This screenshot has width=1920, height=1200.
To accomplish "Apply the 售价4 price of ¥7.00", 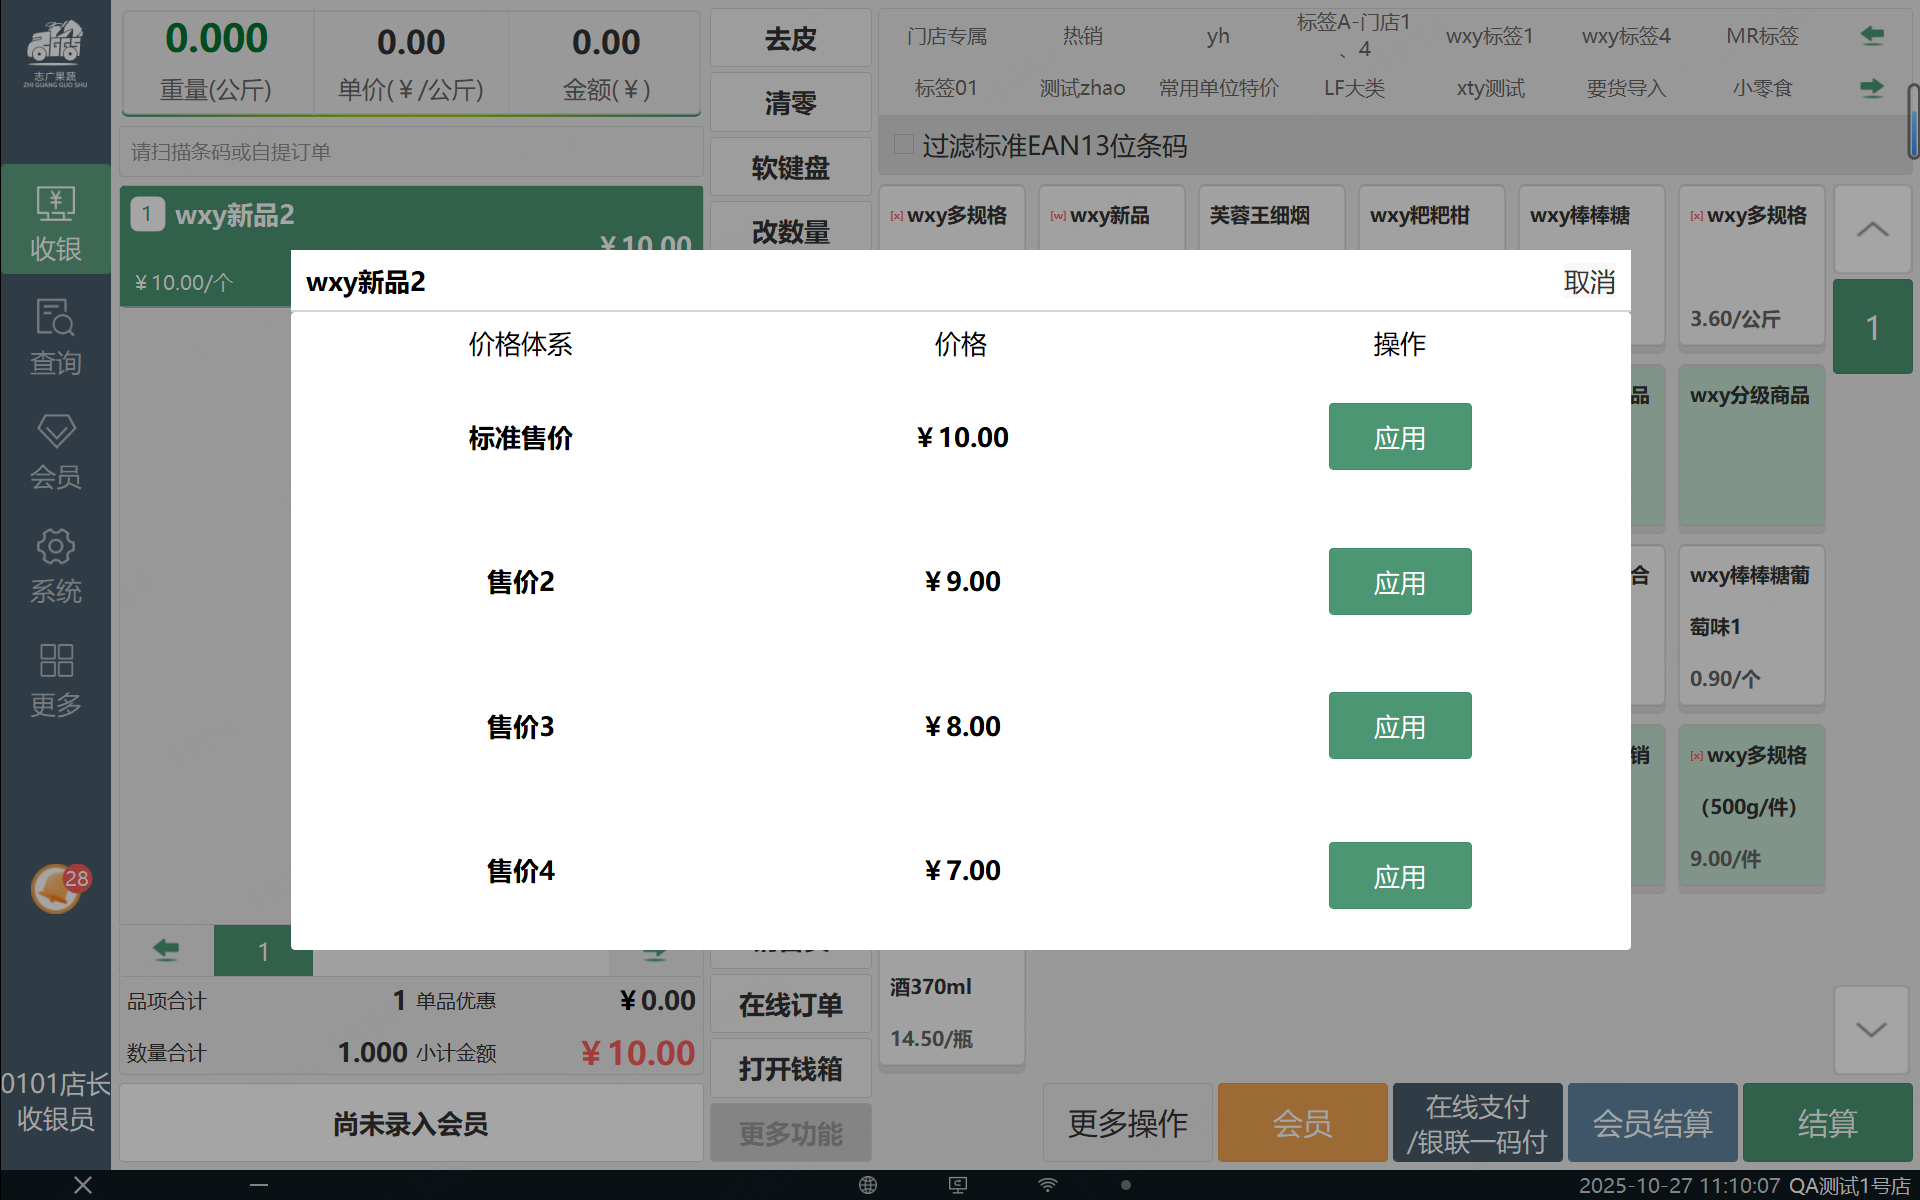I will (x=1399, y=876).
